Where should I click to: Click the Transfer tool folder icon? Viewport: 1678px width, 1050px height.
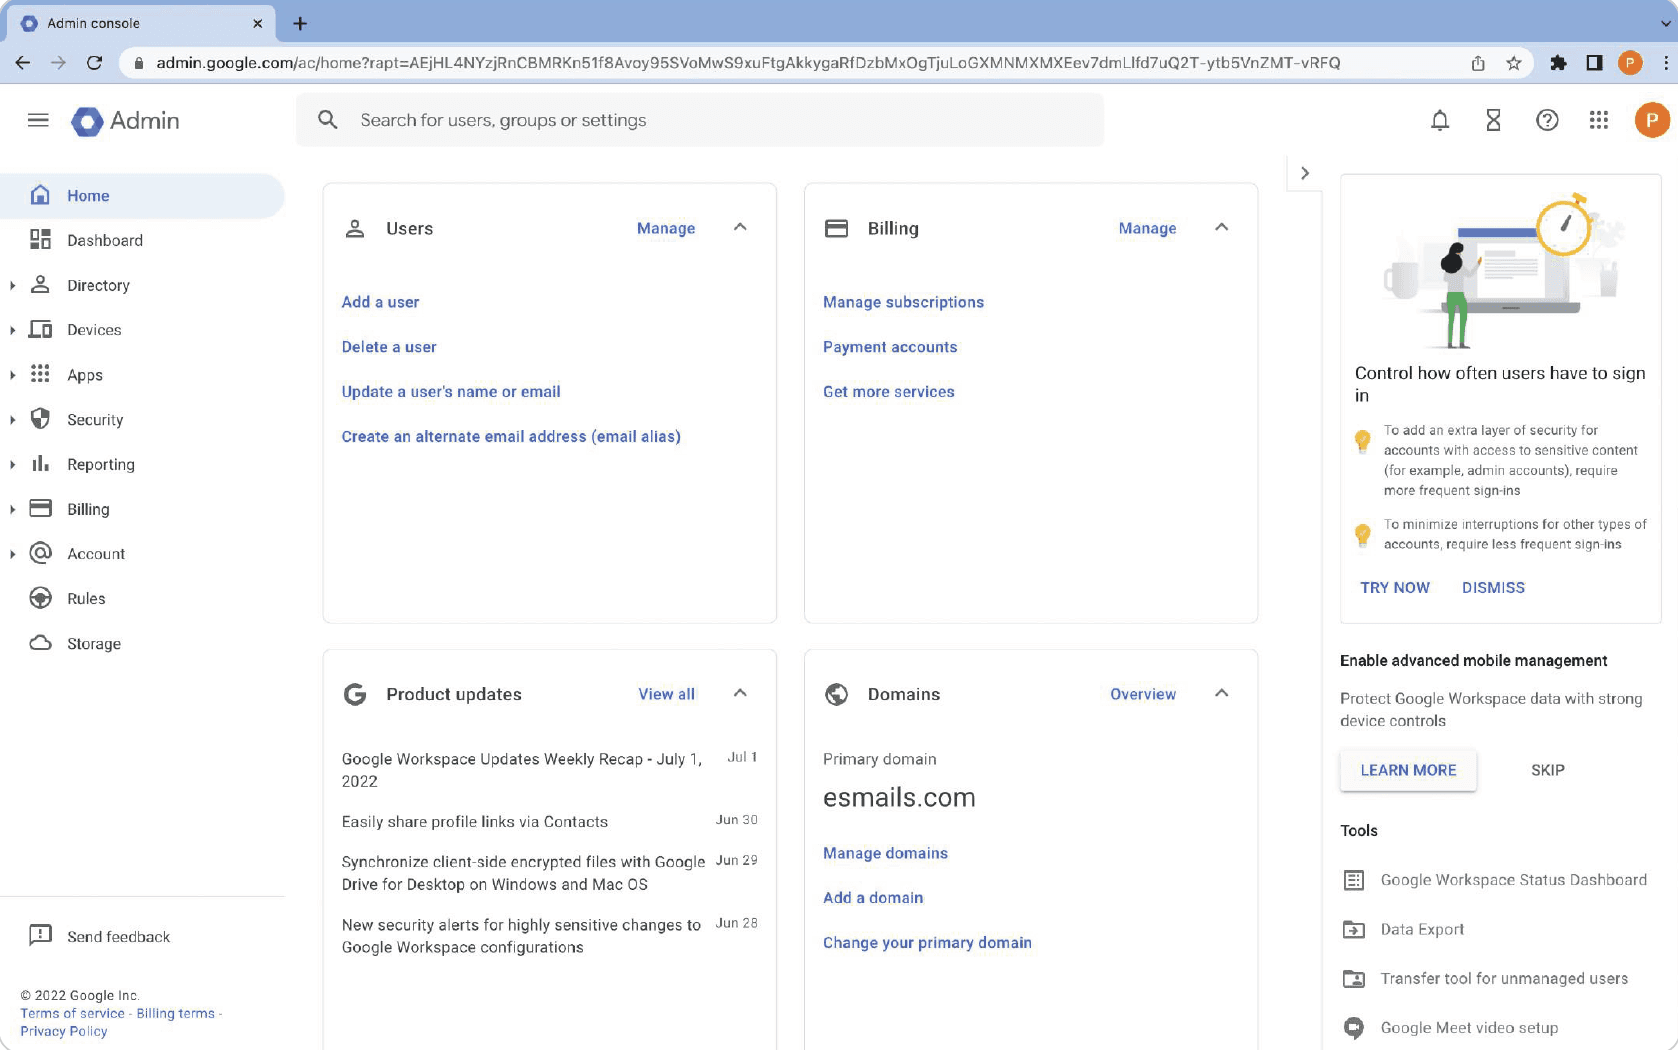coord(1353,978)
